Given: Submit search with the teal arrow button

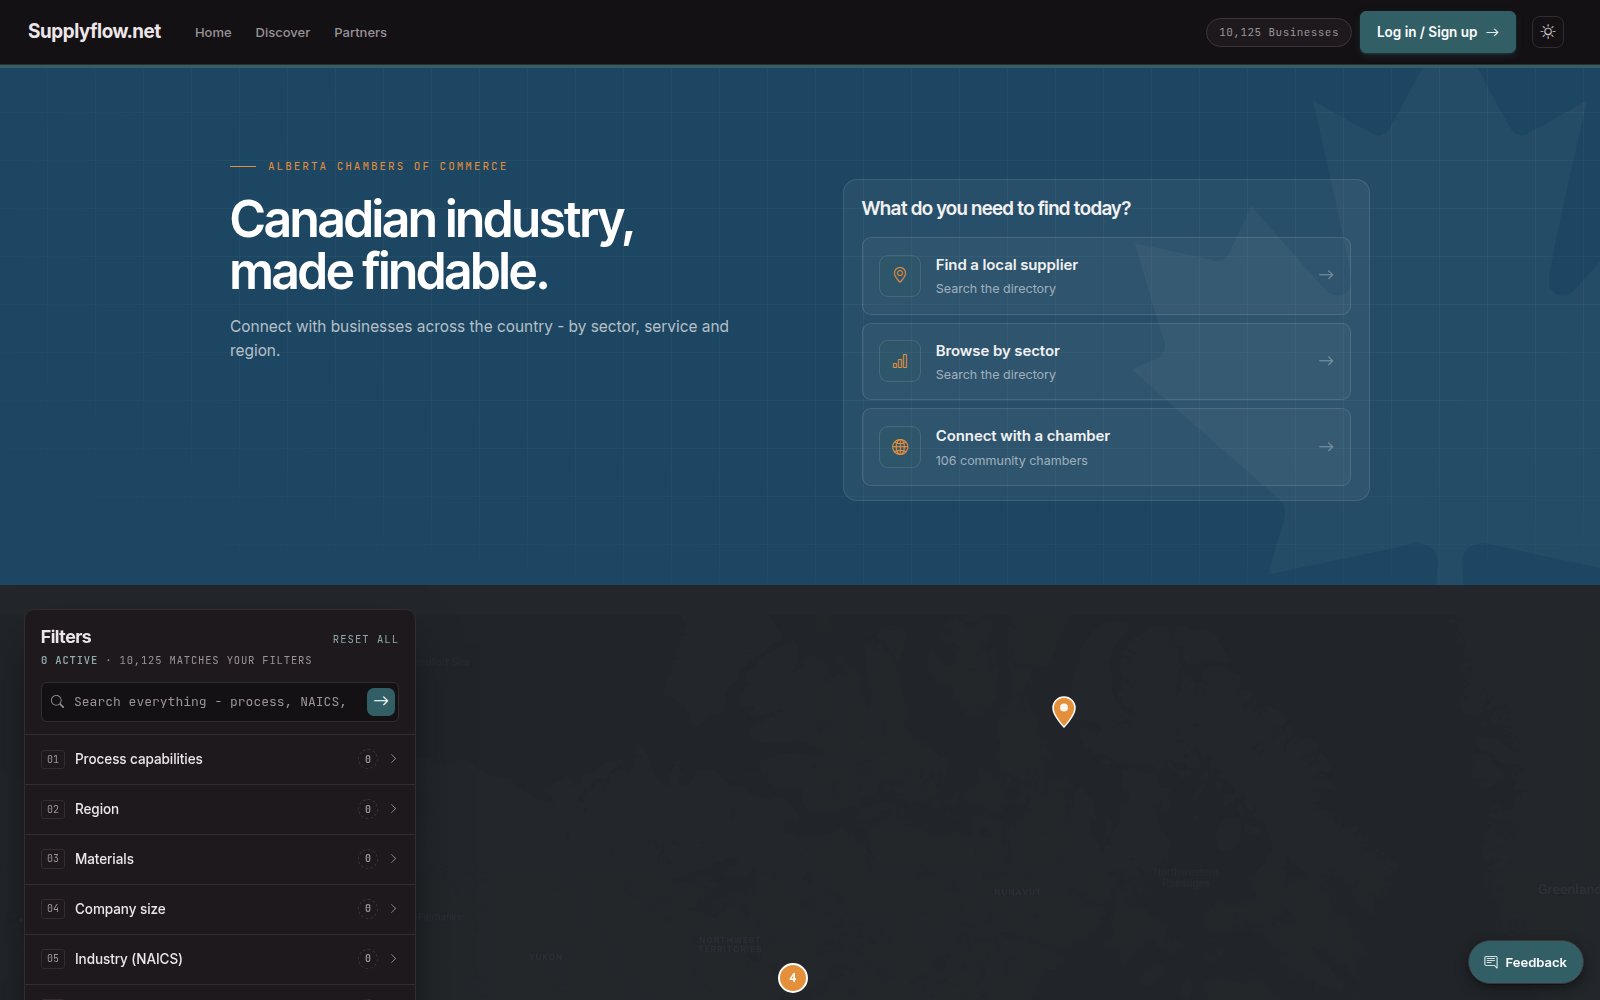Looking at the screenshot, I should point(381,701).
